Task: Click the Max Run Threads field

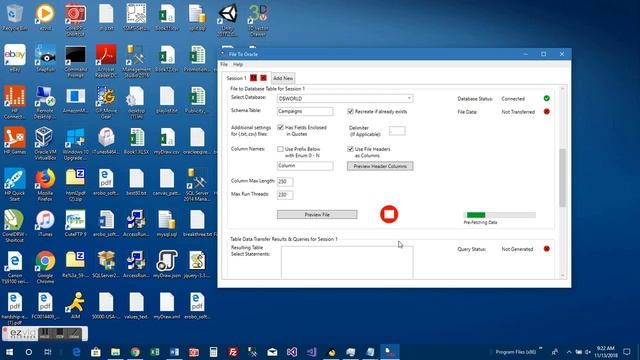Action: pyautogui.click(x=285, y=195)
